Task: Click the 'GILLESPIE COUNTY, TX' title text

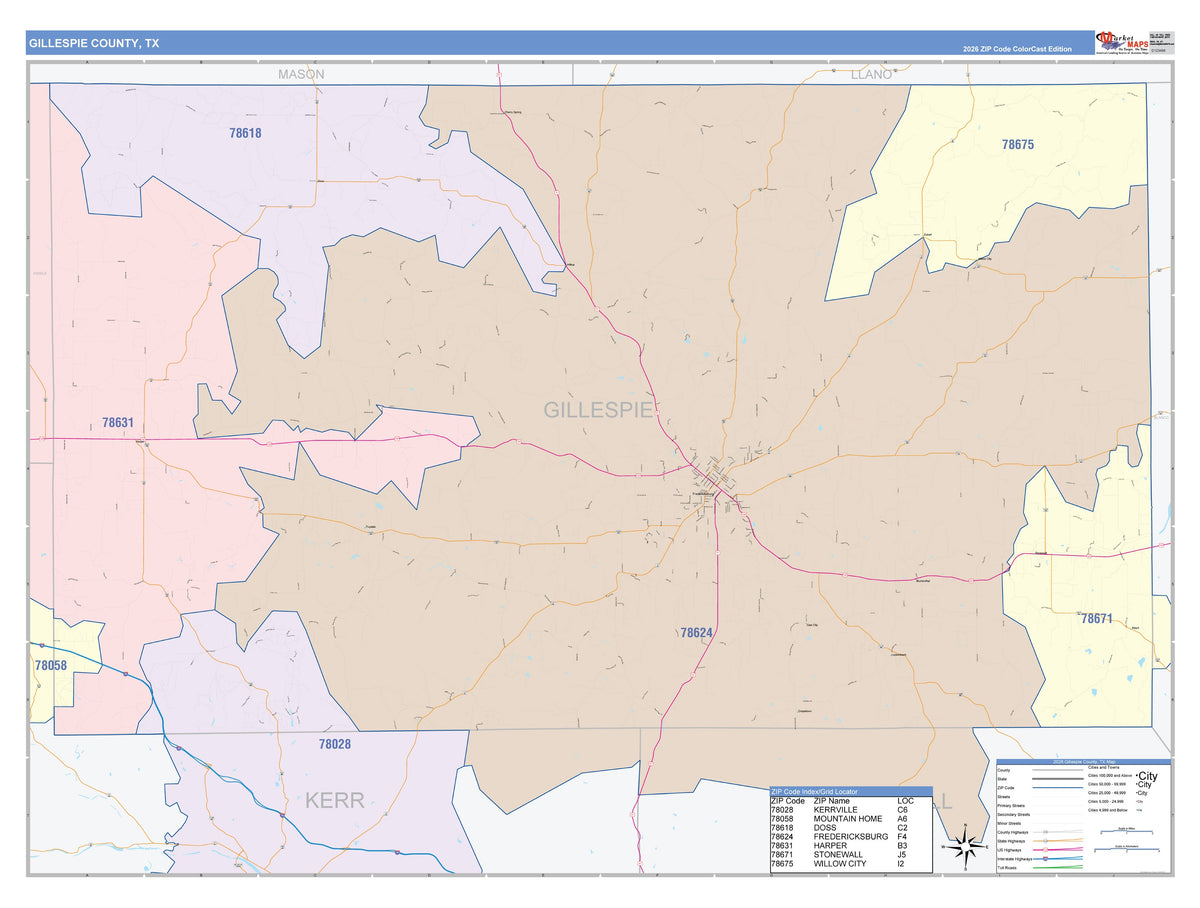Action: click(x=94, y=43)
